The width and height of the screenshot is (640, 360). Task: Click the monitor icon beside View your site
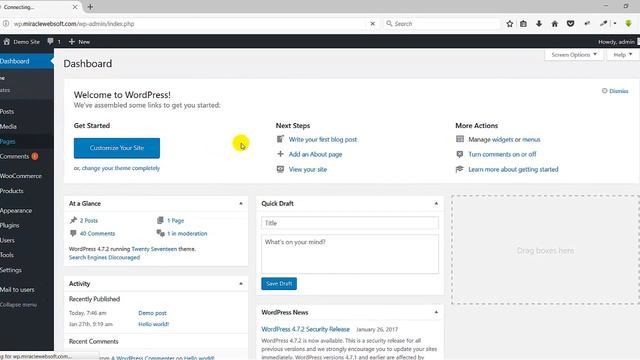[x=280, y=169]
